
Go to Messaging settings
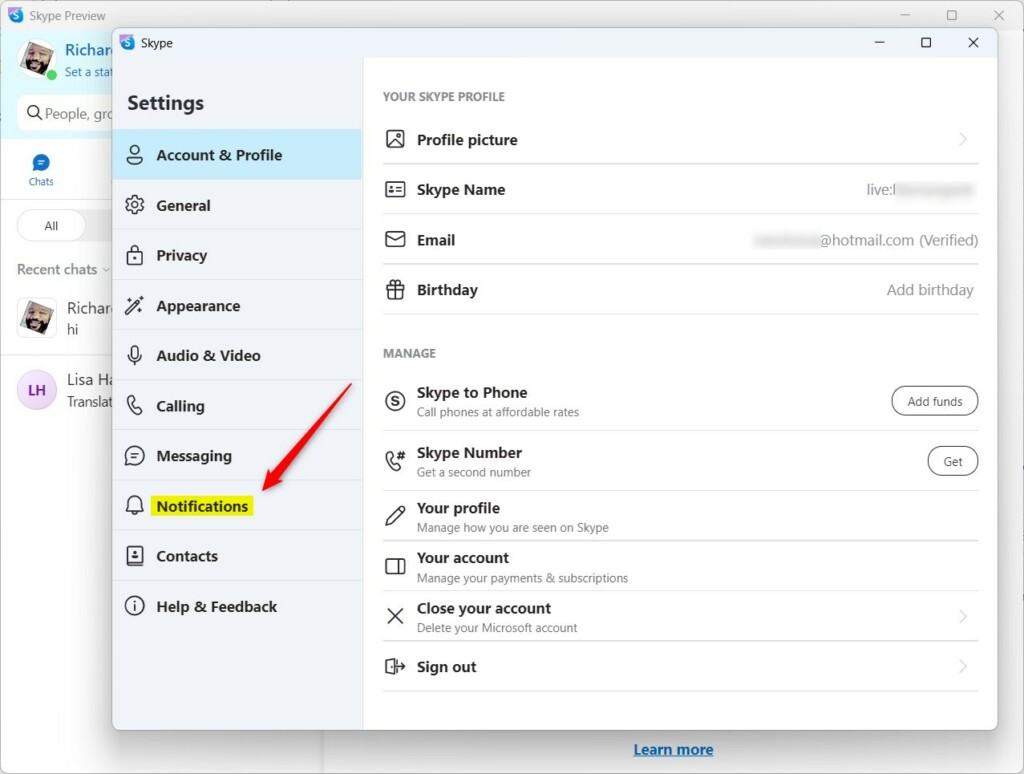coord(237,456)
